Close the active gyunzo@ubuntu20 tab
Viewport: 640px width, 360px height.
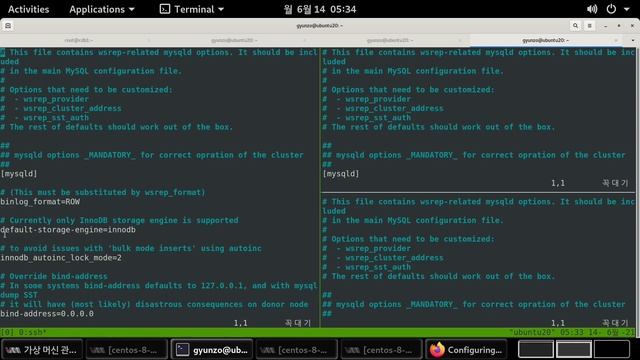[x=616, y=40]
